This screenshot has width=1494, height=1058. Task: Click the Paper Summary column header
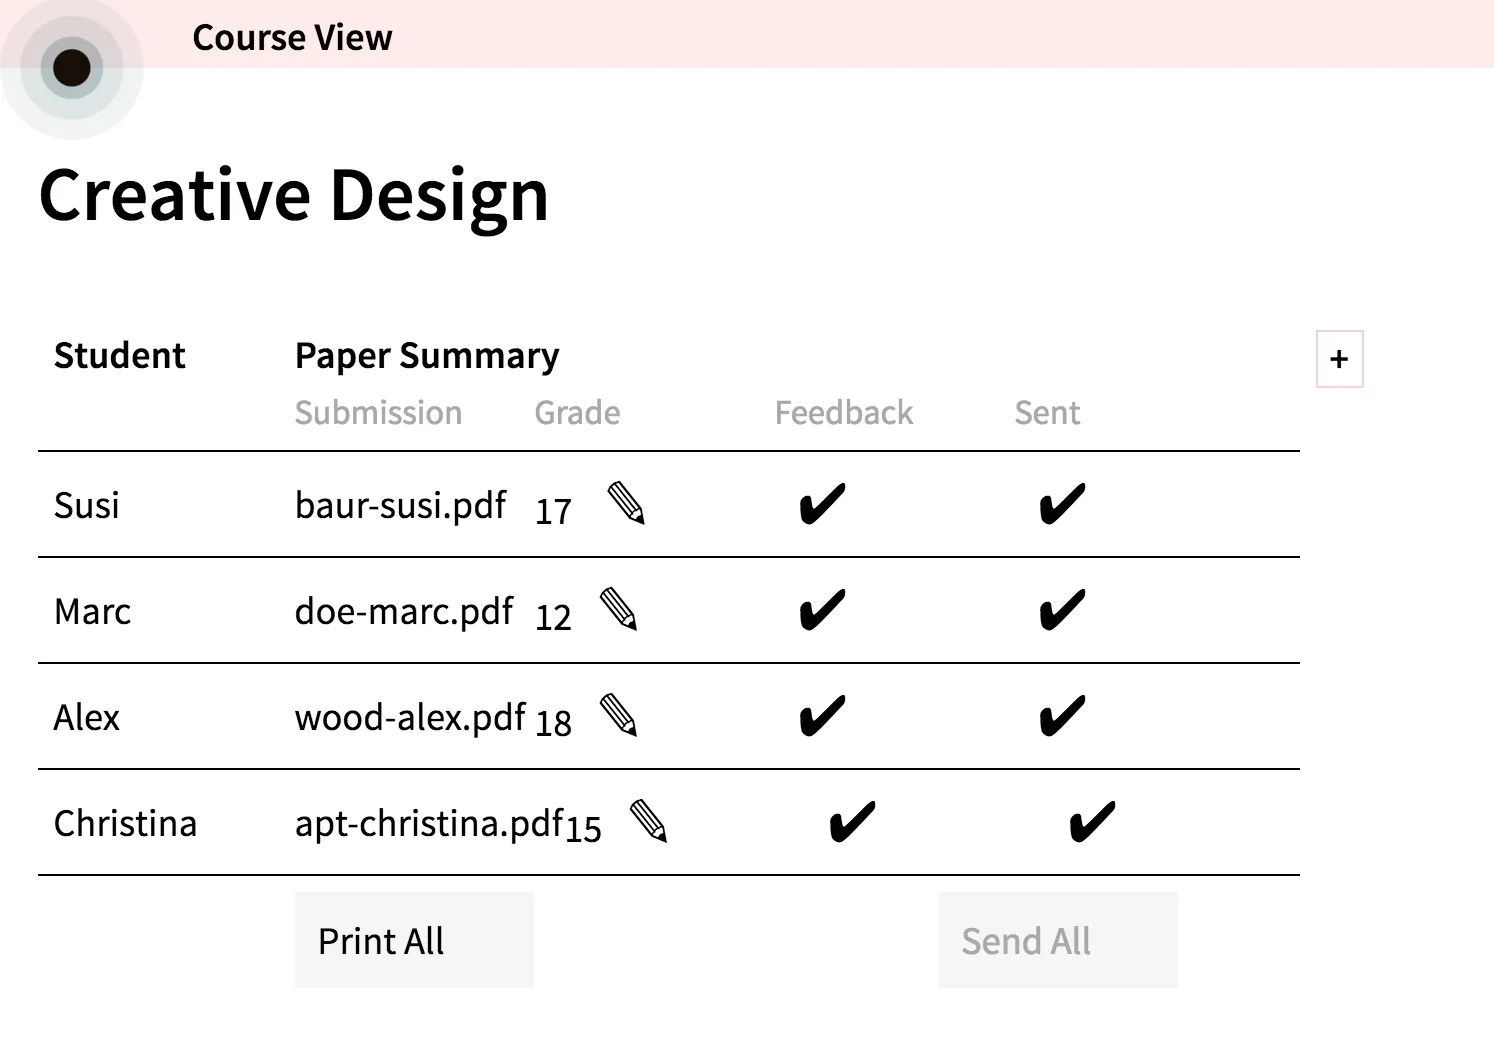pyautogui.click(x=427, y=357)
